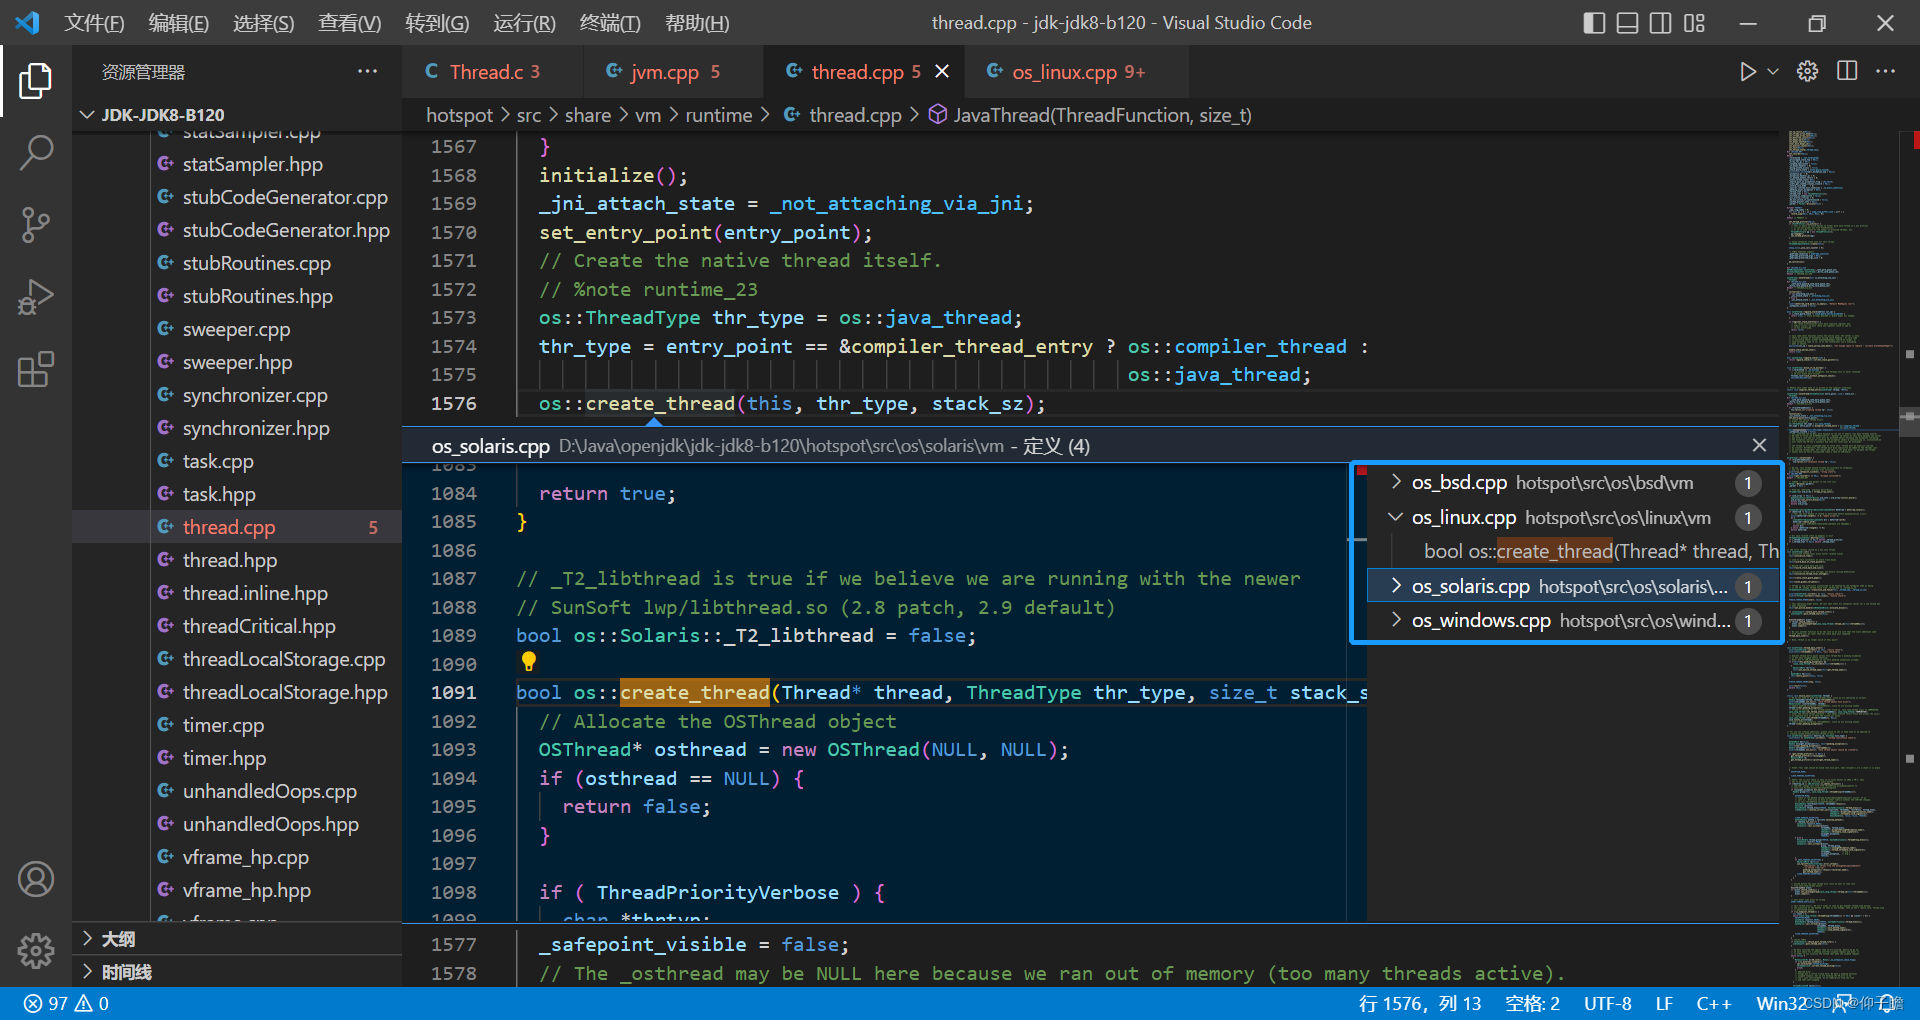
Task: Click the editor gear icon in title bar
Action: point(1807,72)
